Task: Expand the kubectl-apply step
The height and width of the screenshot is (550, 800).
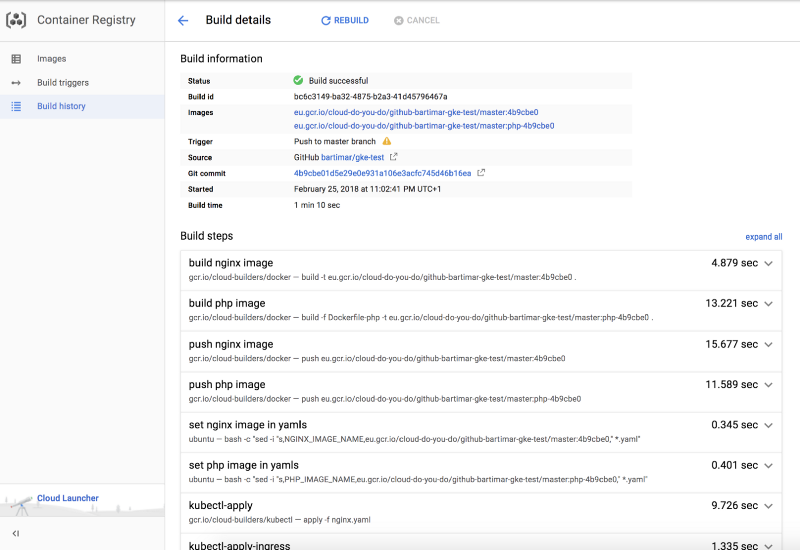Action: 768,506
